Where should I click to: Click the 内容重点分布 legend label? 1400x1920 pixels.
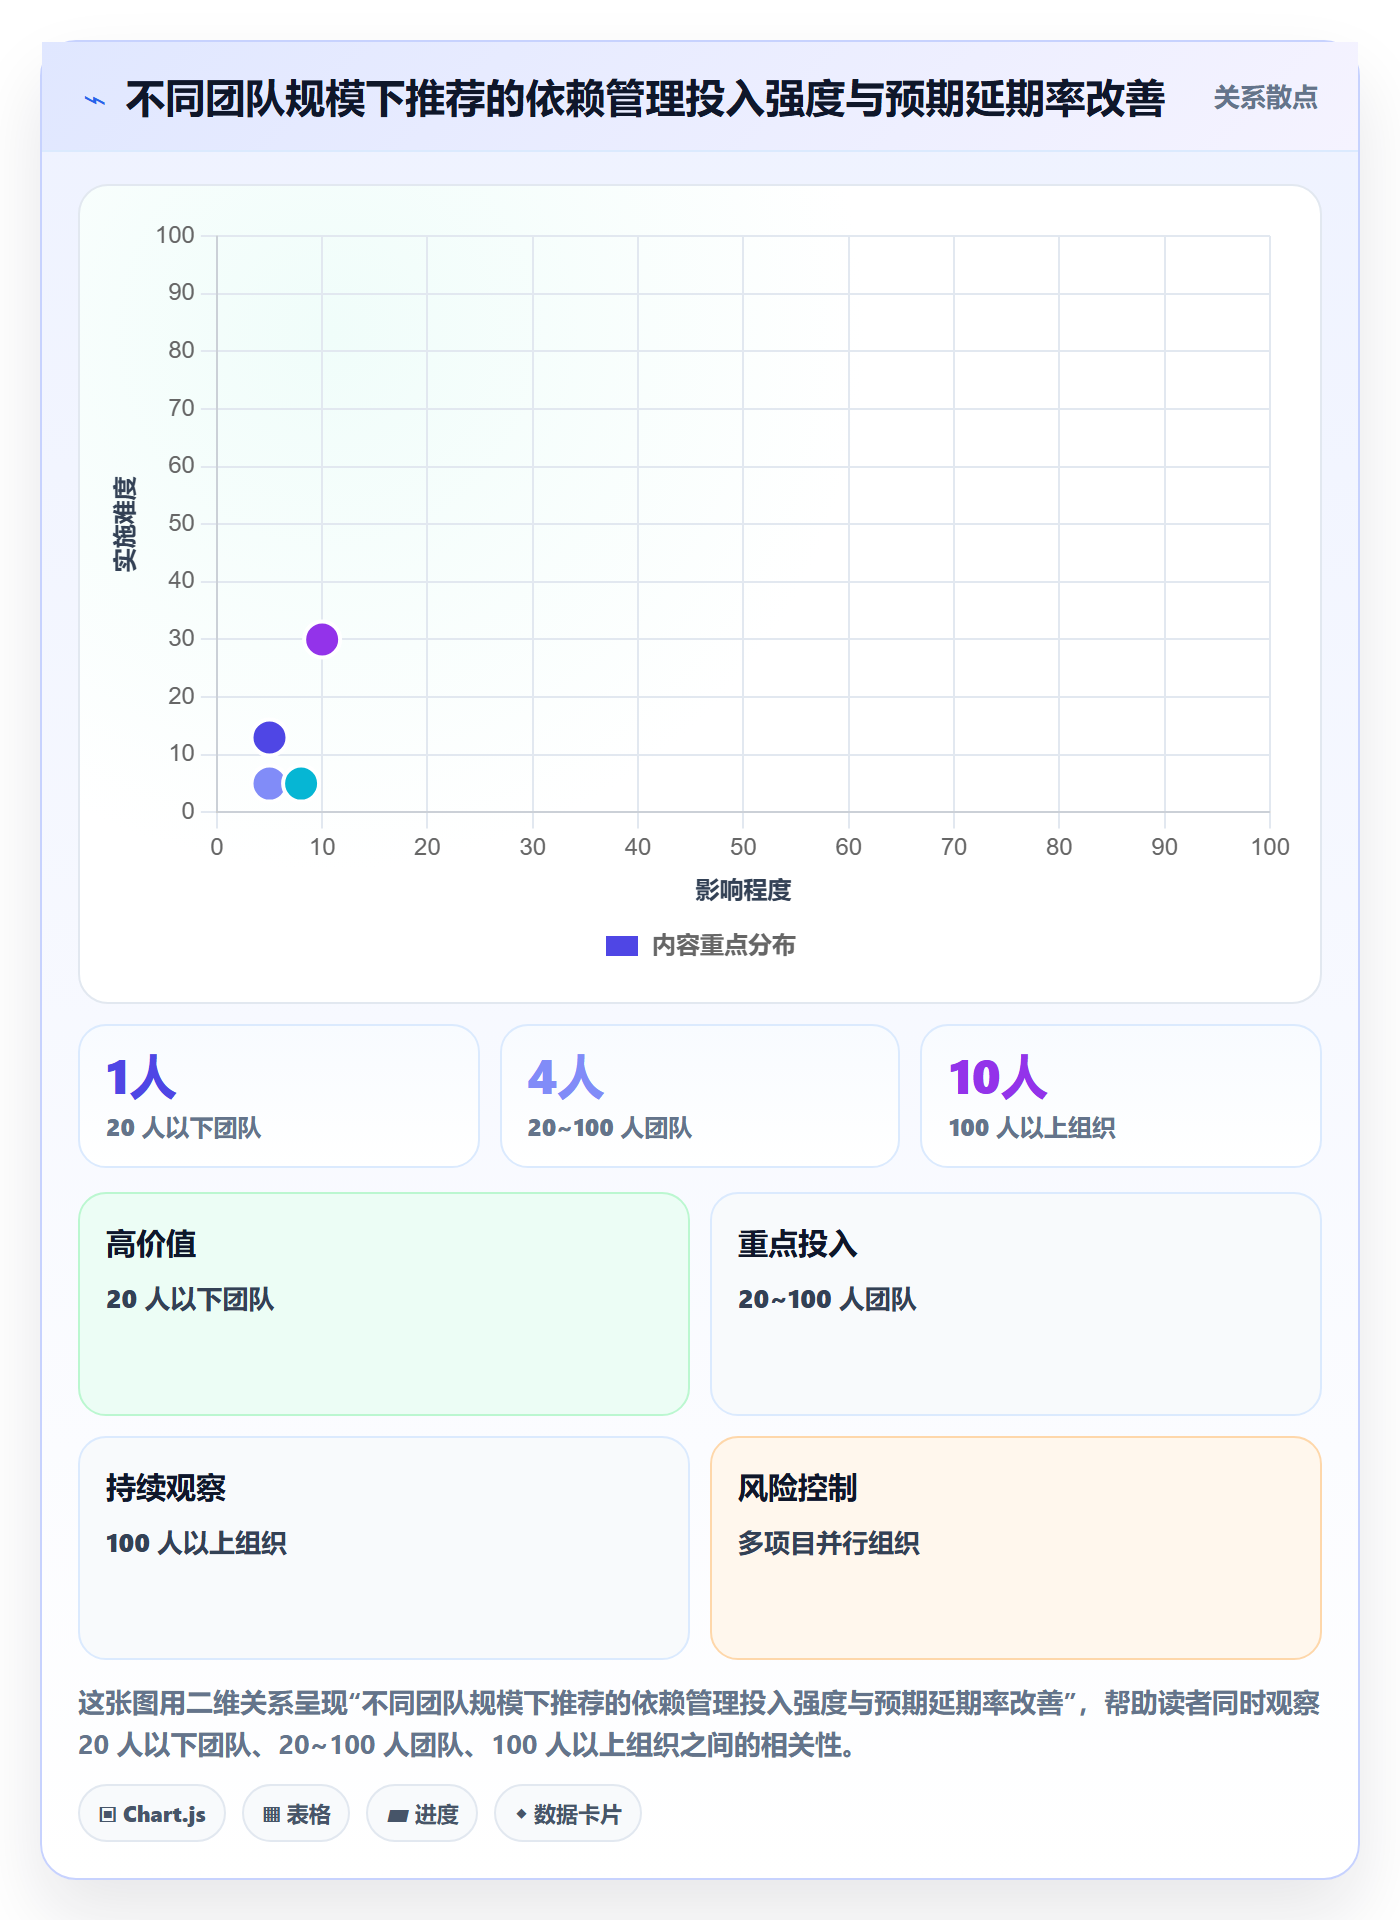click(x=723, y=946)
